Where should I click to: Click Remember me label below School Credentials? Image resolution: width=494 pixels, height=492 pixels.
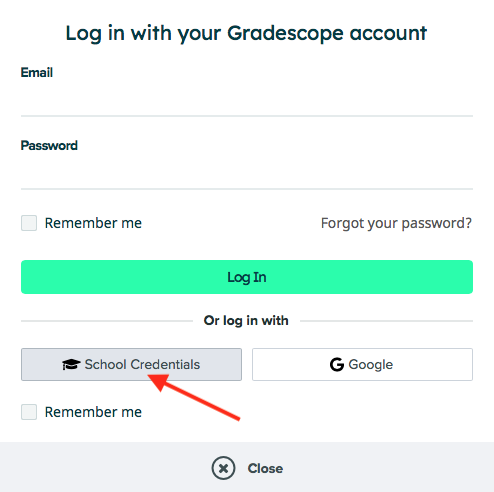93,412
